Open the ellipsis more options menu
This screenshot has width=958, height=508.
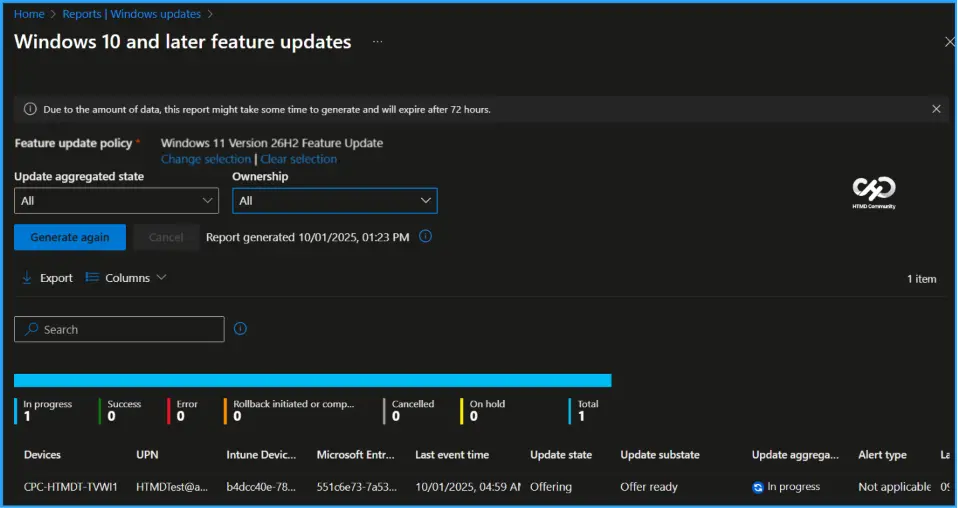[x=378, y=42]
